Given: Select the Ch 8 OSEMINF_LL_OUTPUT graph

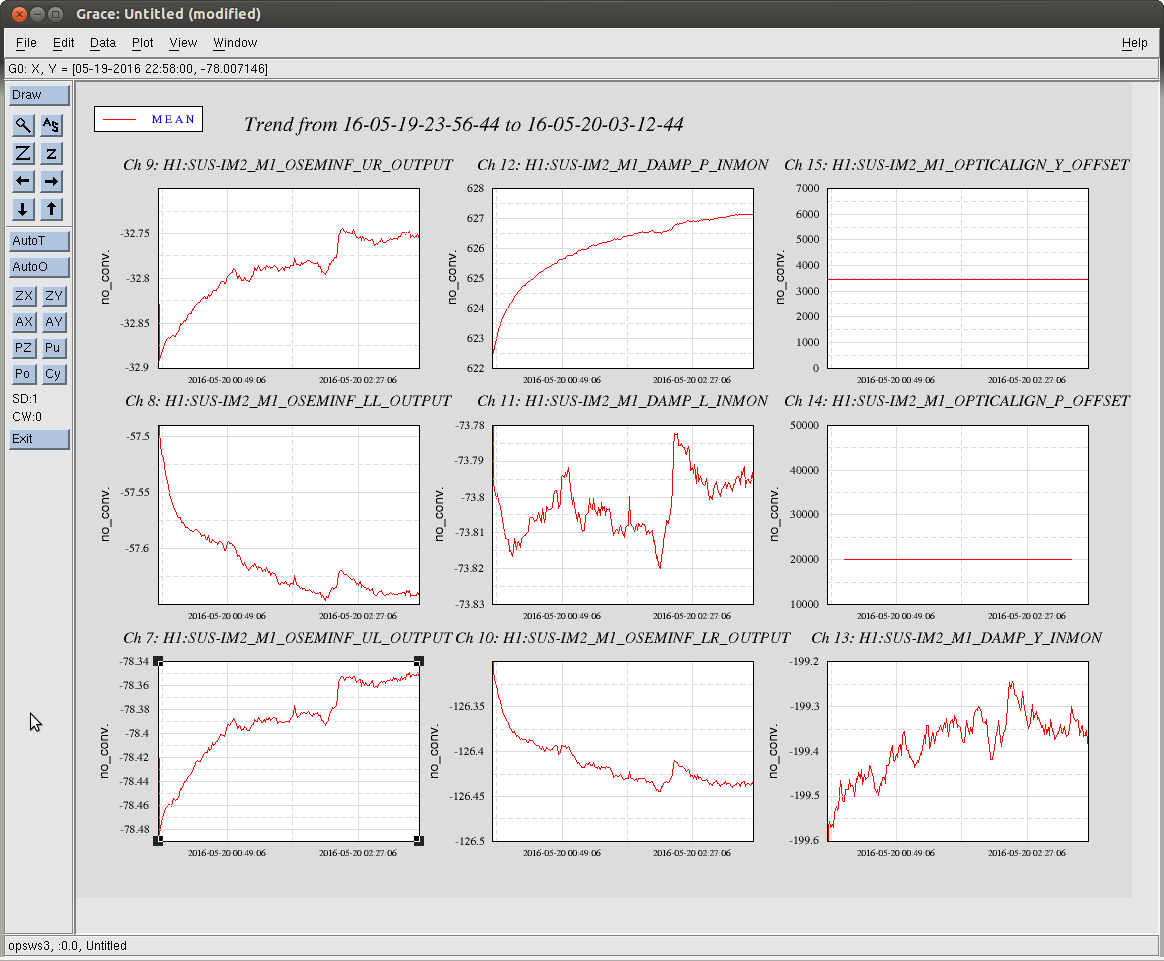Looking at the screenshot, I should pyautogui.click(x=289, y=514).
